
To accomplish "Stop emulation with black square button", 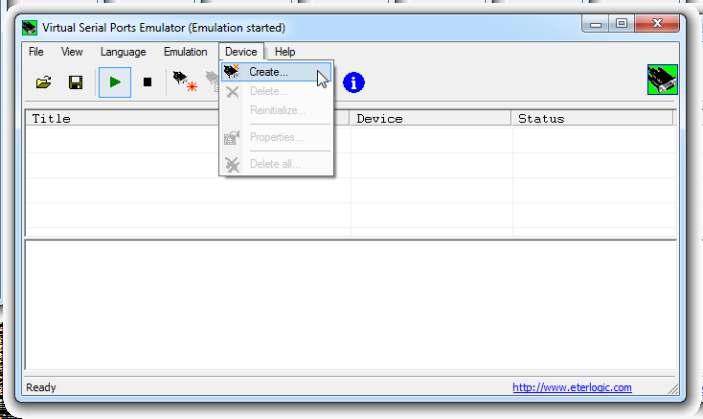I will [x=147, y=82].
